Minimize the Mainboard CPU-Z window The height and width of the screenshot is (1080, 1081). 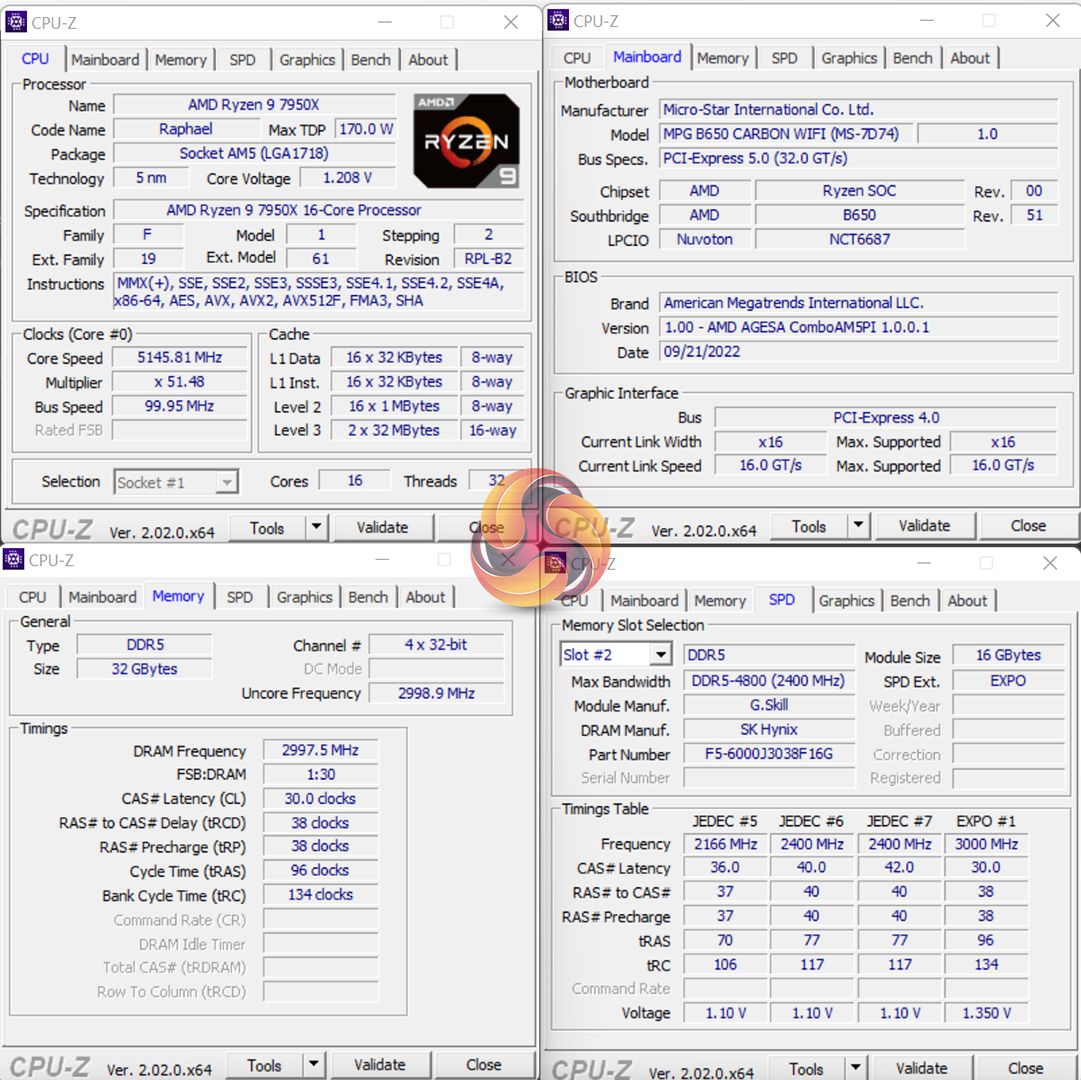tap(927, 21)
